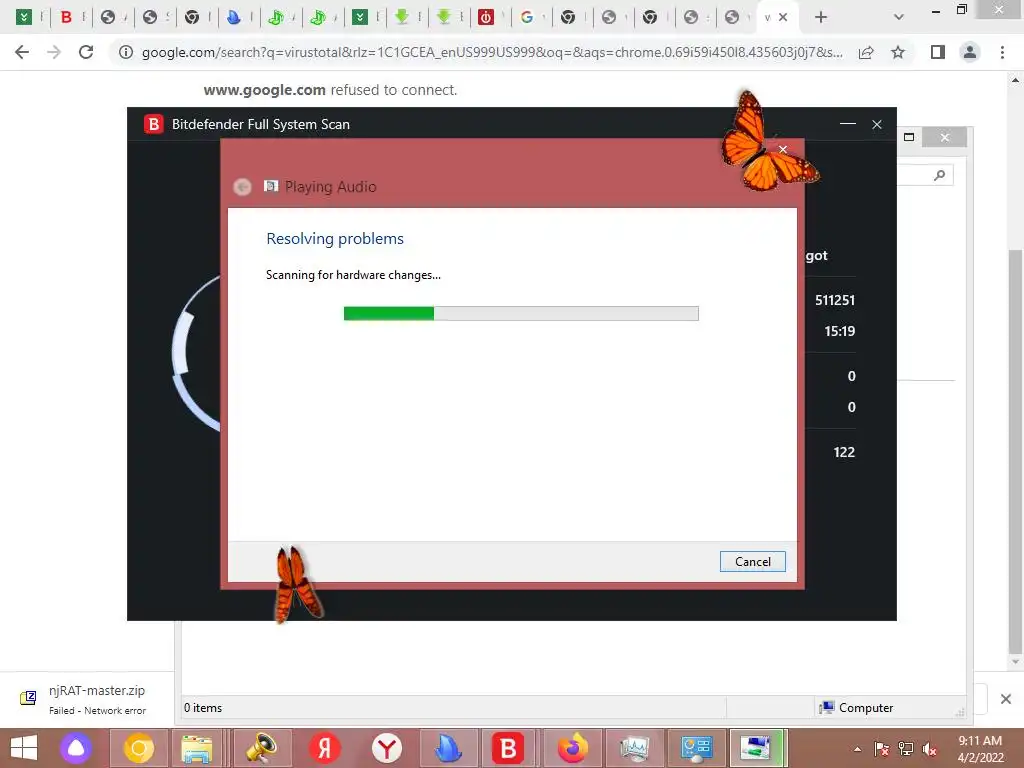Maximize the Explorer window behind Bitdefender
Screen dimensions: 1024x768
pyautogui.click(x=908, y=137)
